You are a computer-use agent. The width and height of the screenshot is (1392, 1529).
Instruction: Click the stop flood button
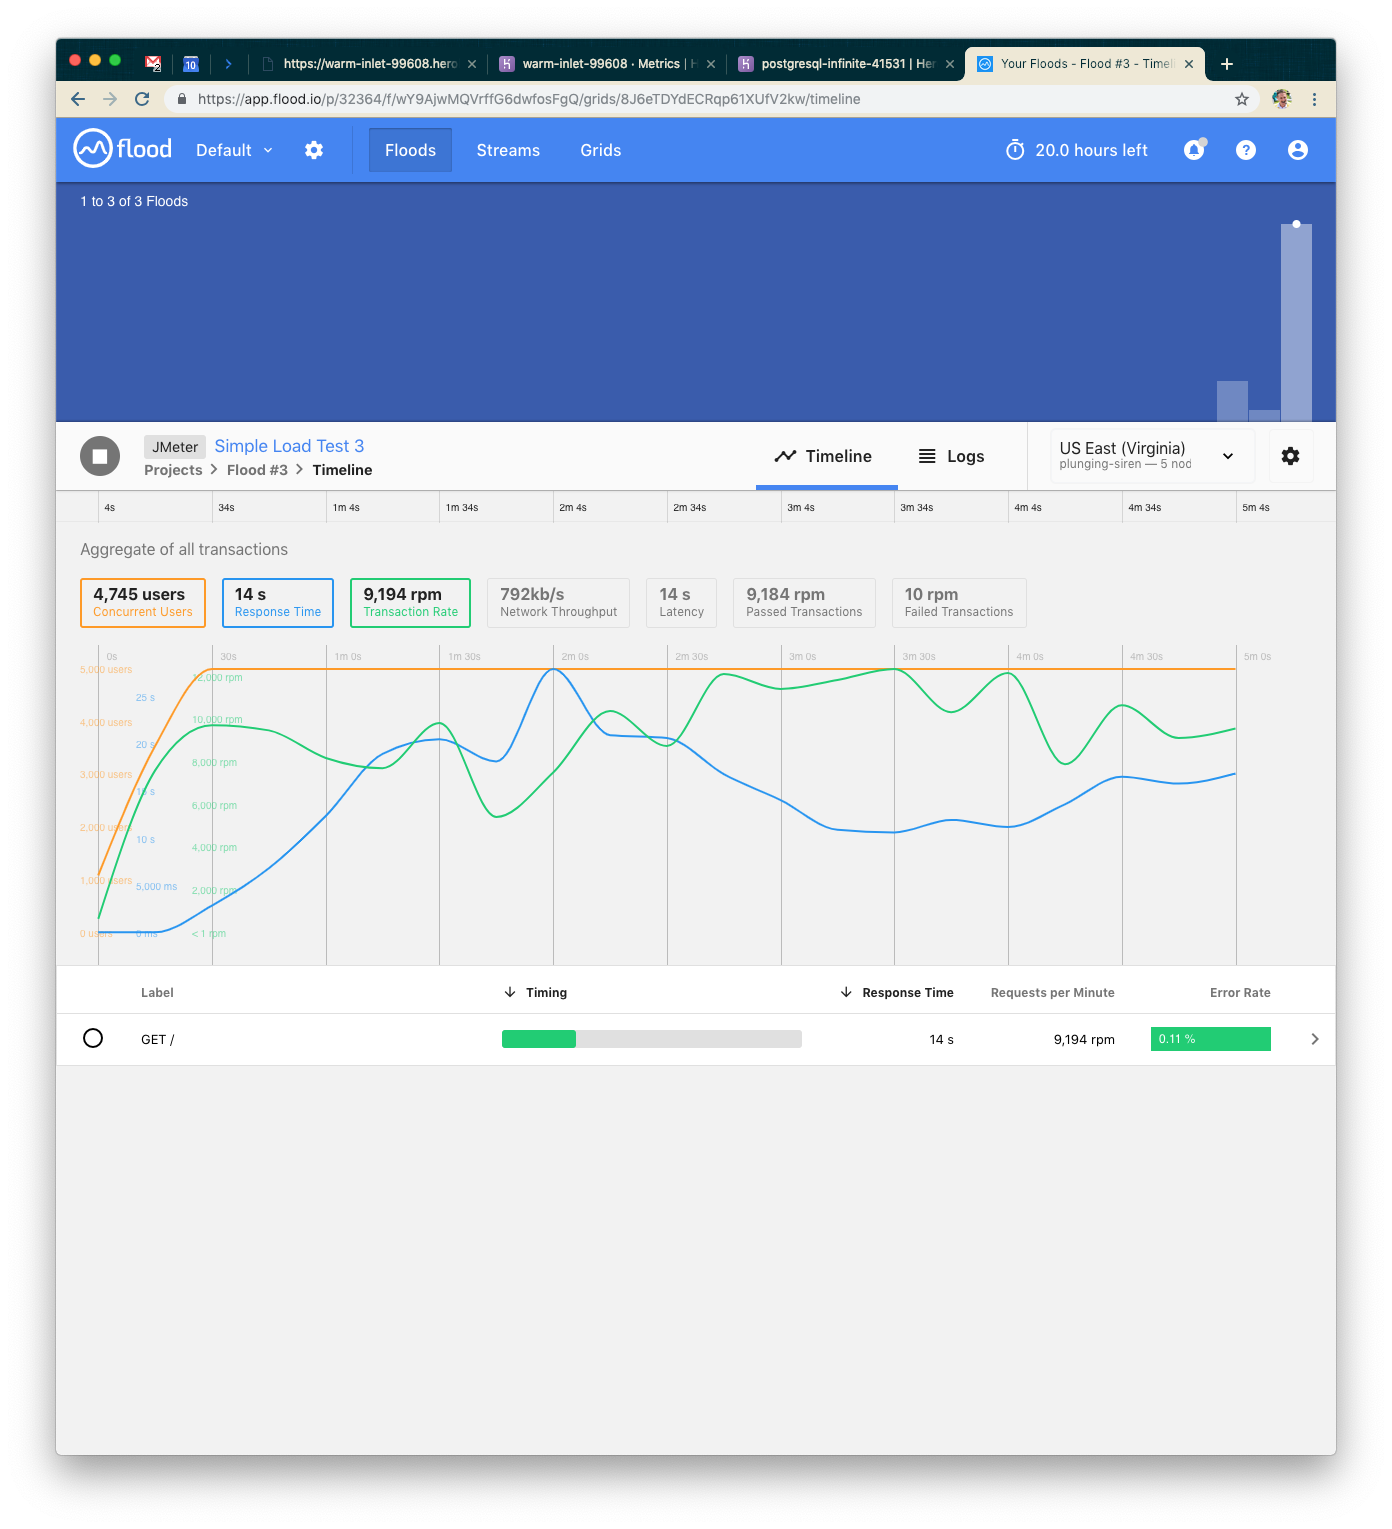[100, 456]
